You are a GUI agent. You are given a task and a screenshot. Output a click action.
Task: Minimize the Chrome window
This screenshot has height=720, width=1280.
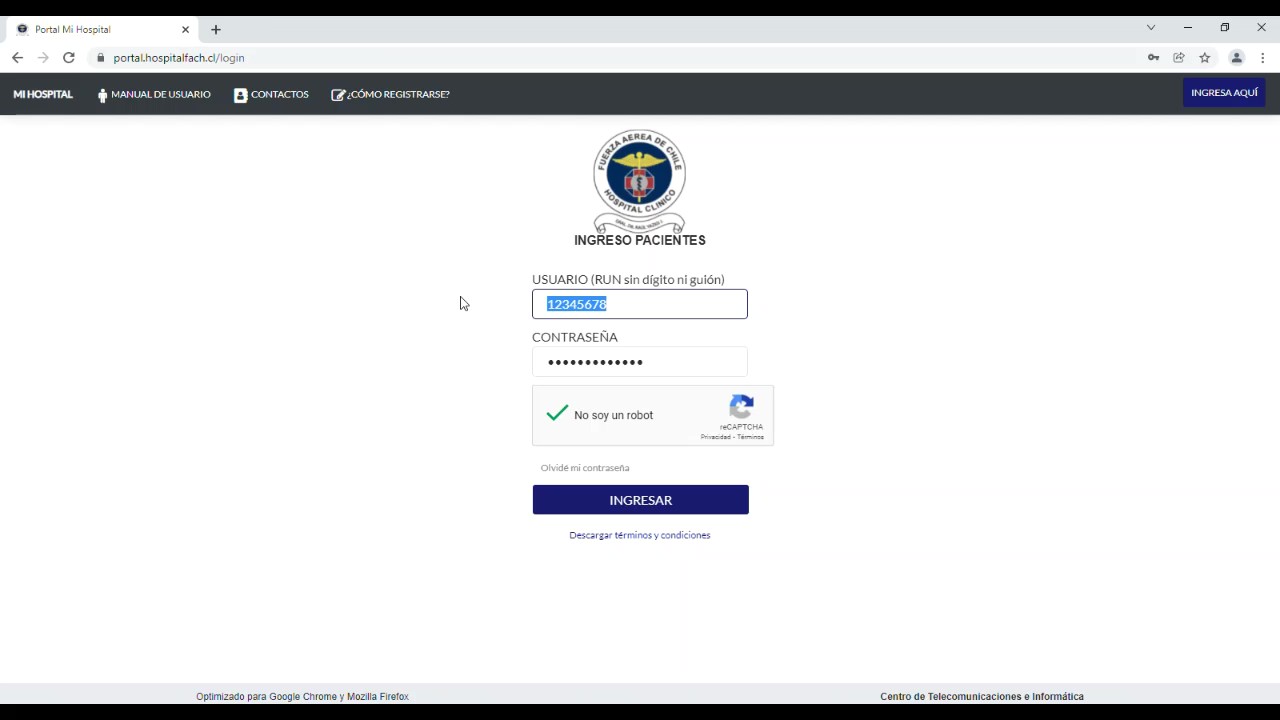(x=1188, y=28)
